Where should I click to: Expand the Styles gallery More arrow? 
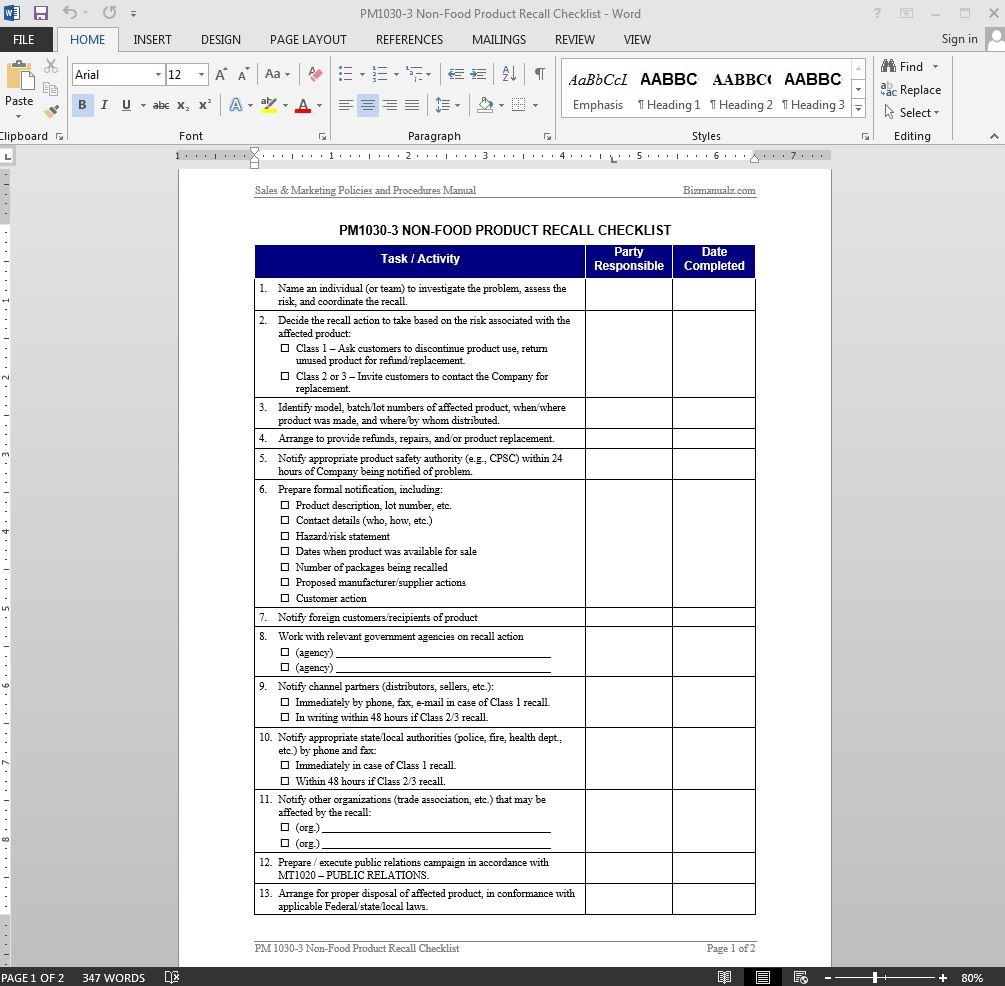click(x=858, y=108)
